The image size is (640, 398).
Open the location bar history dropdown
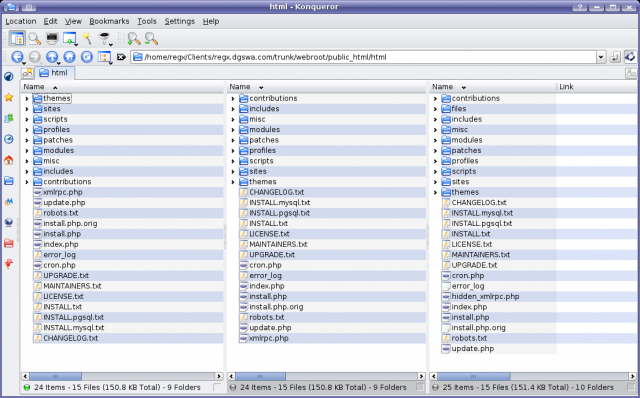click(601, 57)
